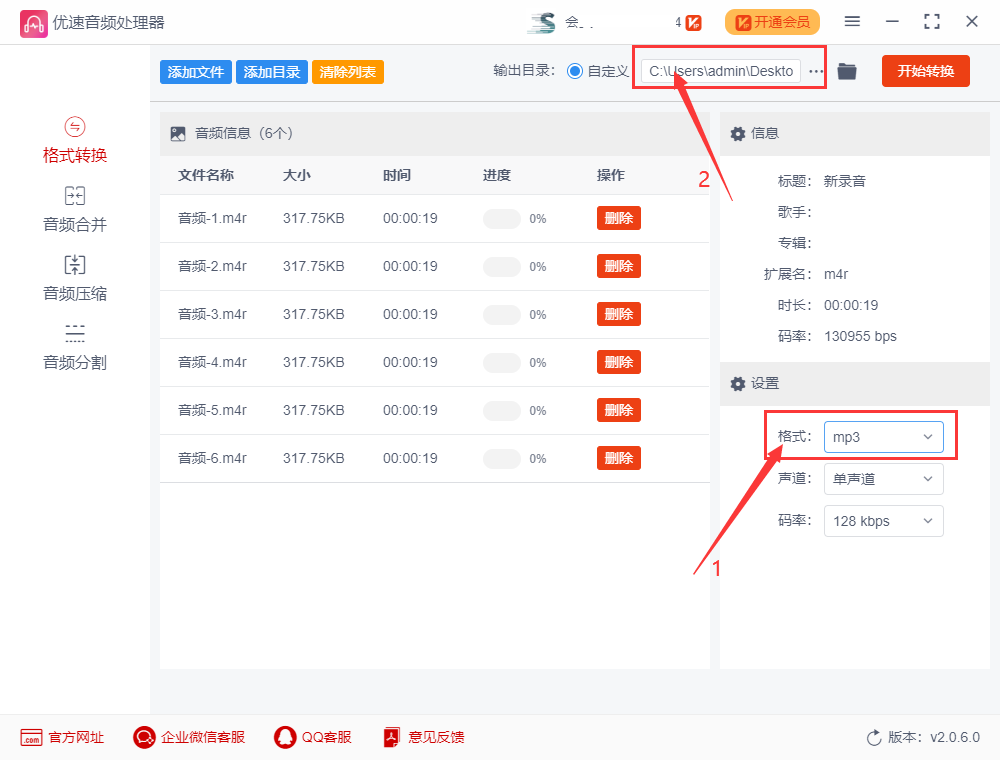Click the 意见反馈 feedback icon
The height and width of the screenshot is (760, 1000).
(392, 738)
